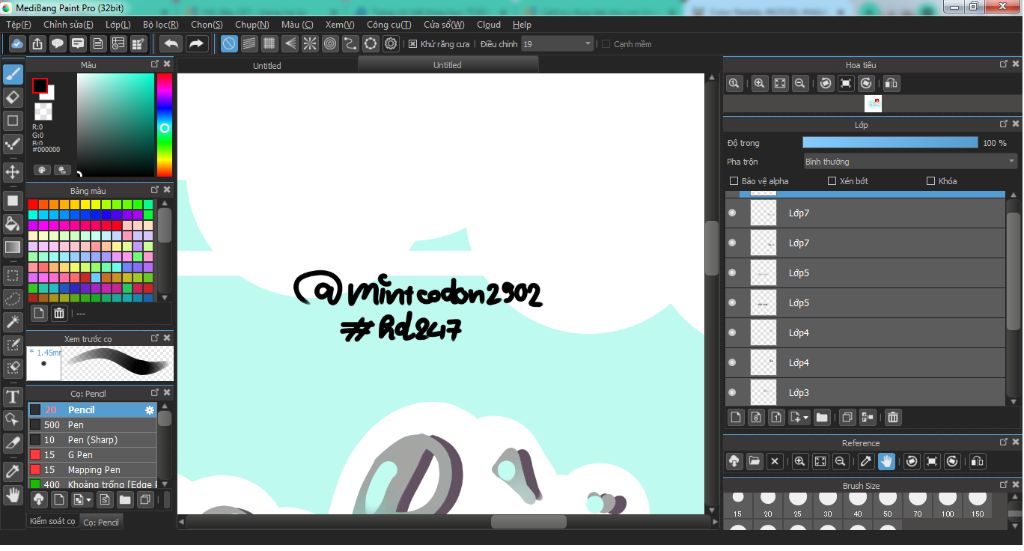1024x551 pixels.
Task: Pop out the Brush Size panel
Action: (x=1004, y=484)
